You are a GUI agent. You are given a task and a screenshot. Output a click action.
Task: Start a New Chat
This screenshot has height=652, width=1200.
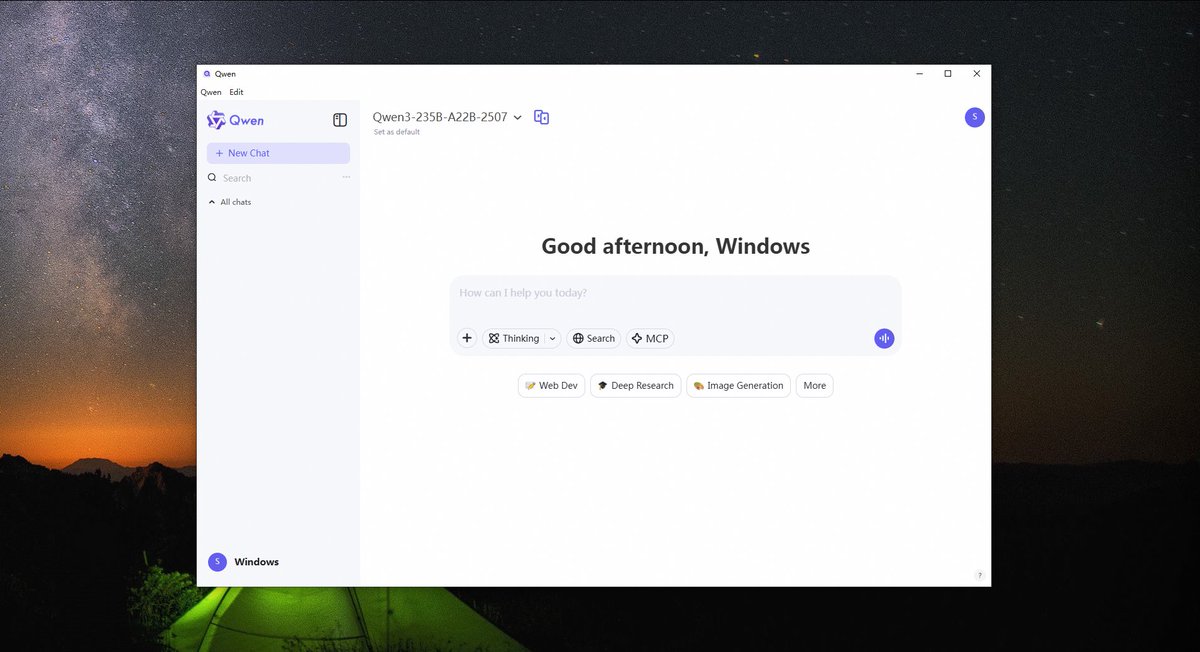click(278, 153)
